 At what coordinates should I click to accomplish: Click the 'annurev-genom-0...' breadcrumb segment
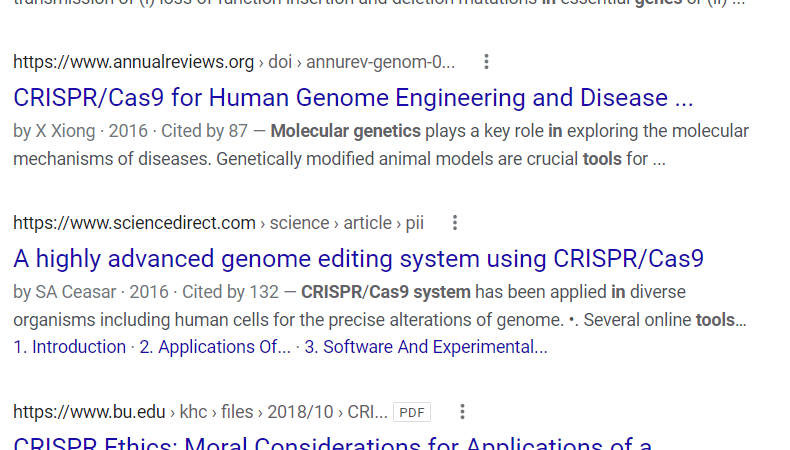380,62
